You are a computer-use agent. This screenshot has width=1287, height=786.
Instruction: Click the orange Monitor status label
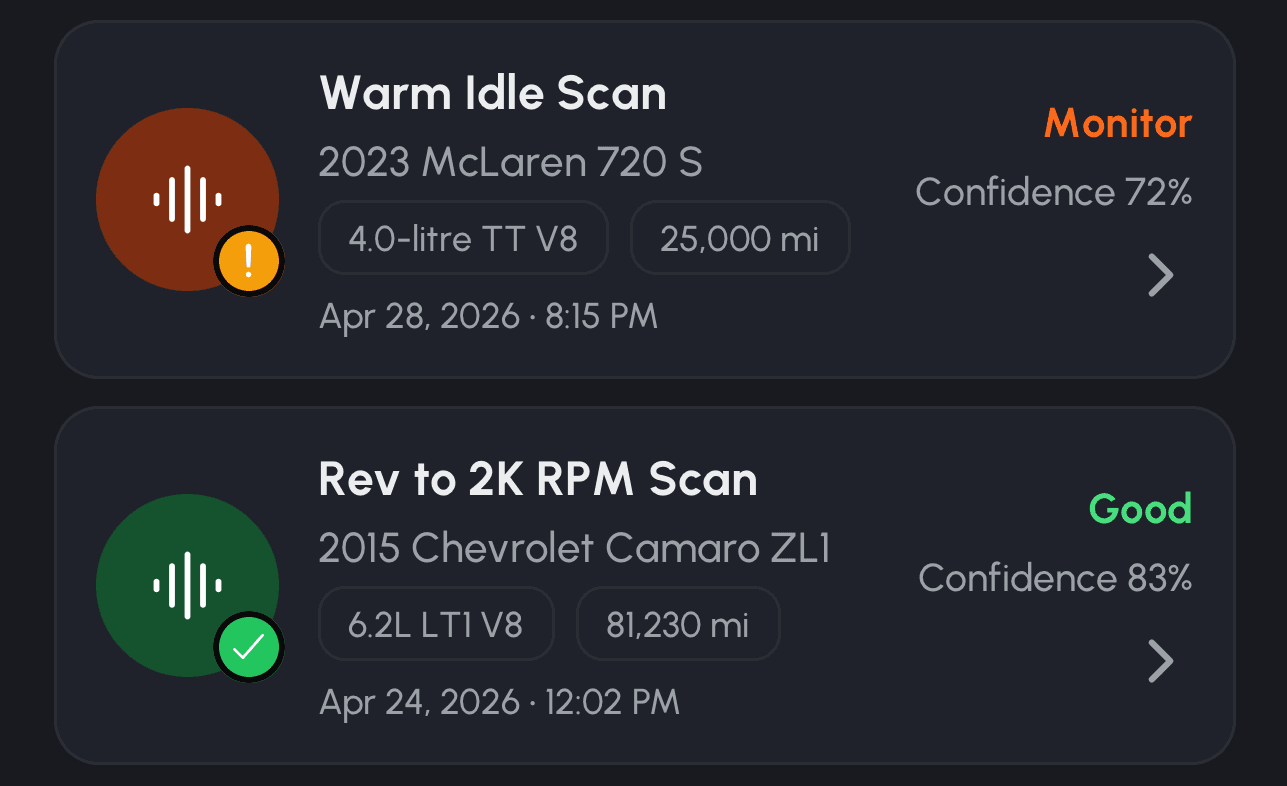[1118, 124]
